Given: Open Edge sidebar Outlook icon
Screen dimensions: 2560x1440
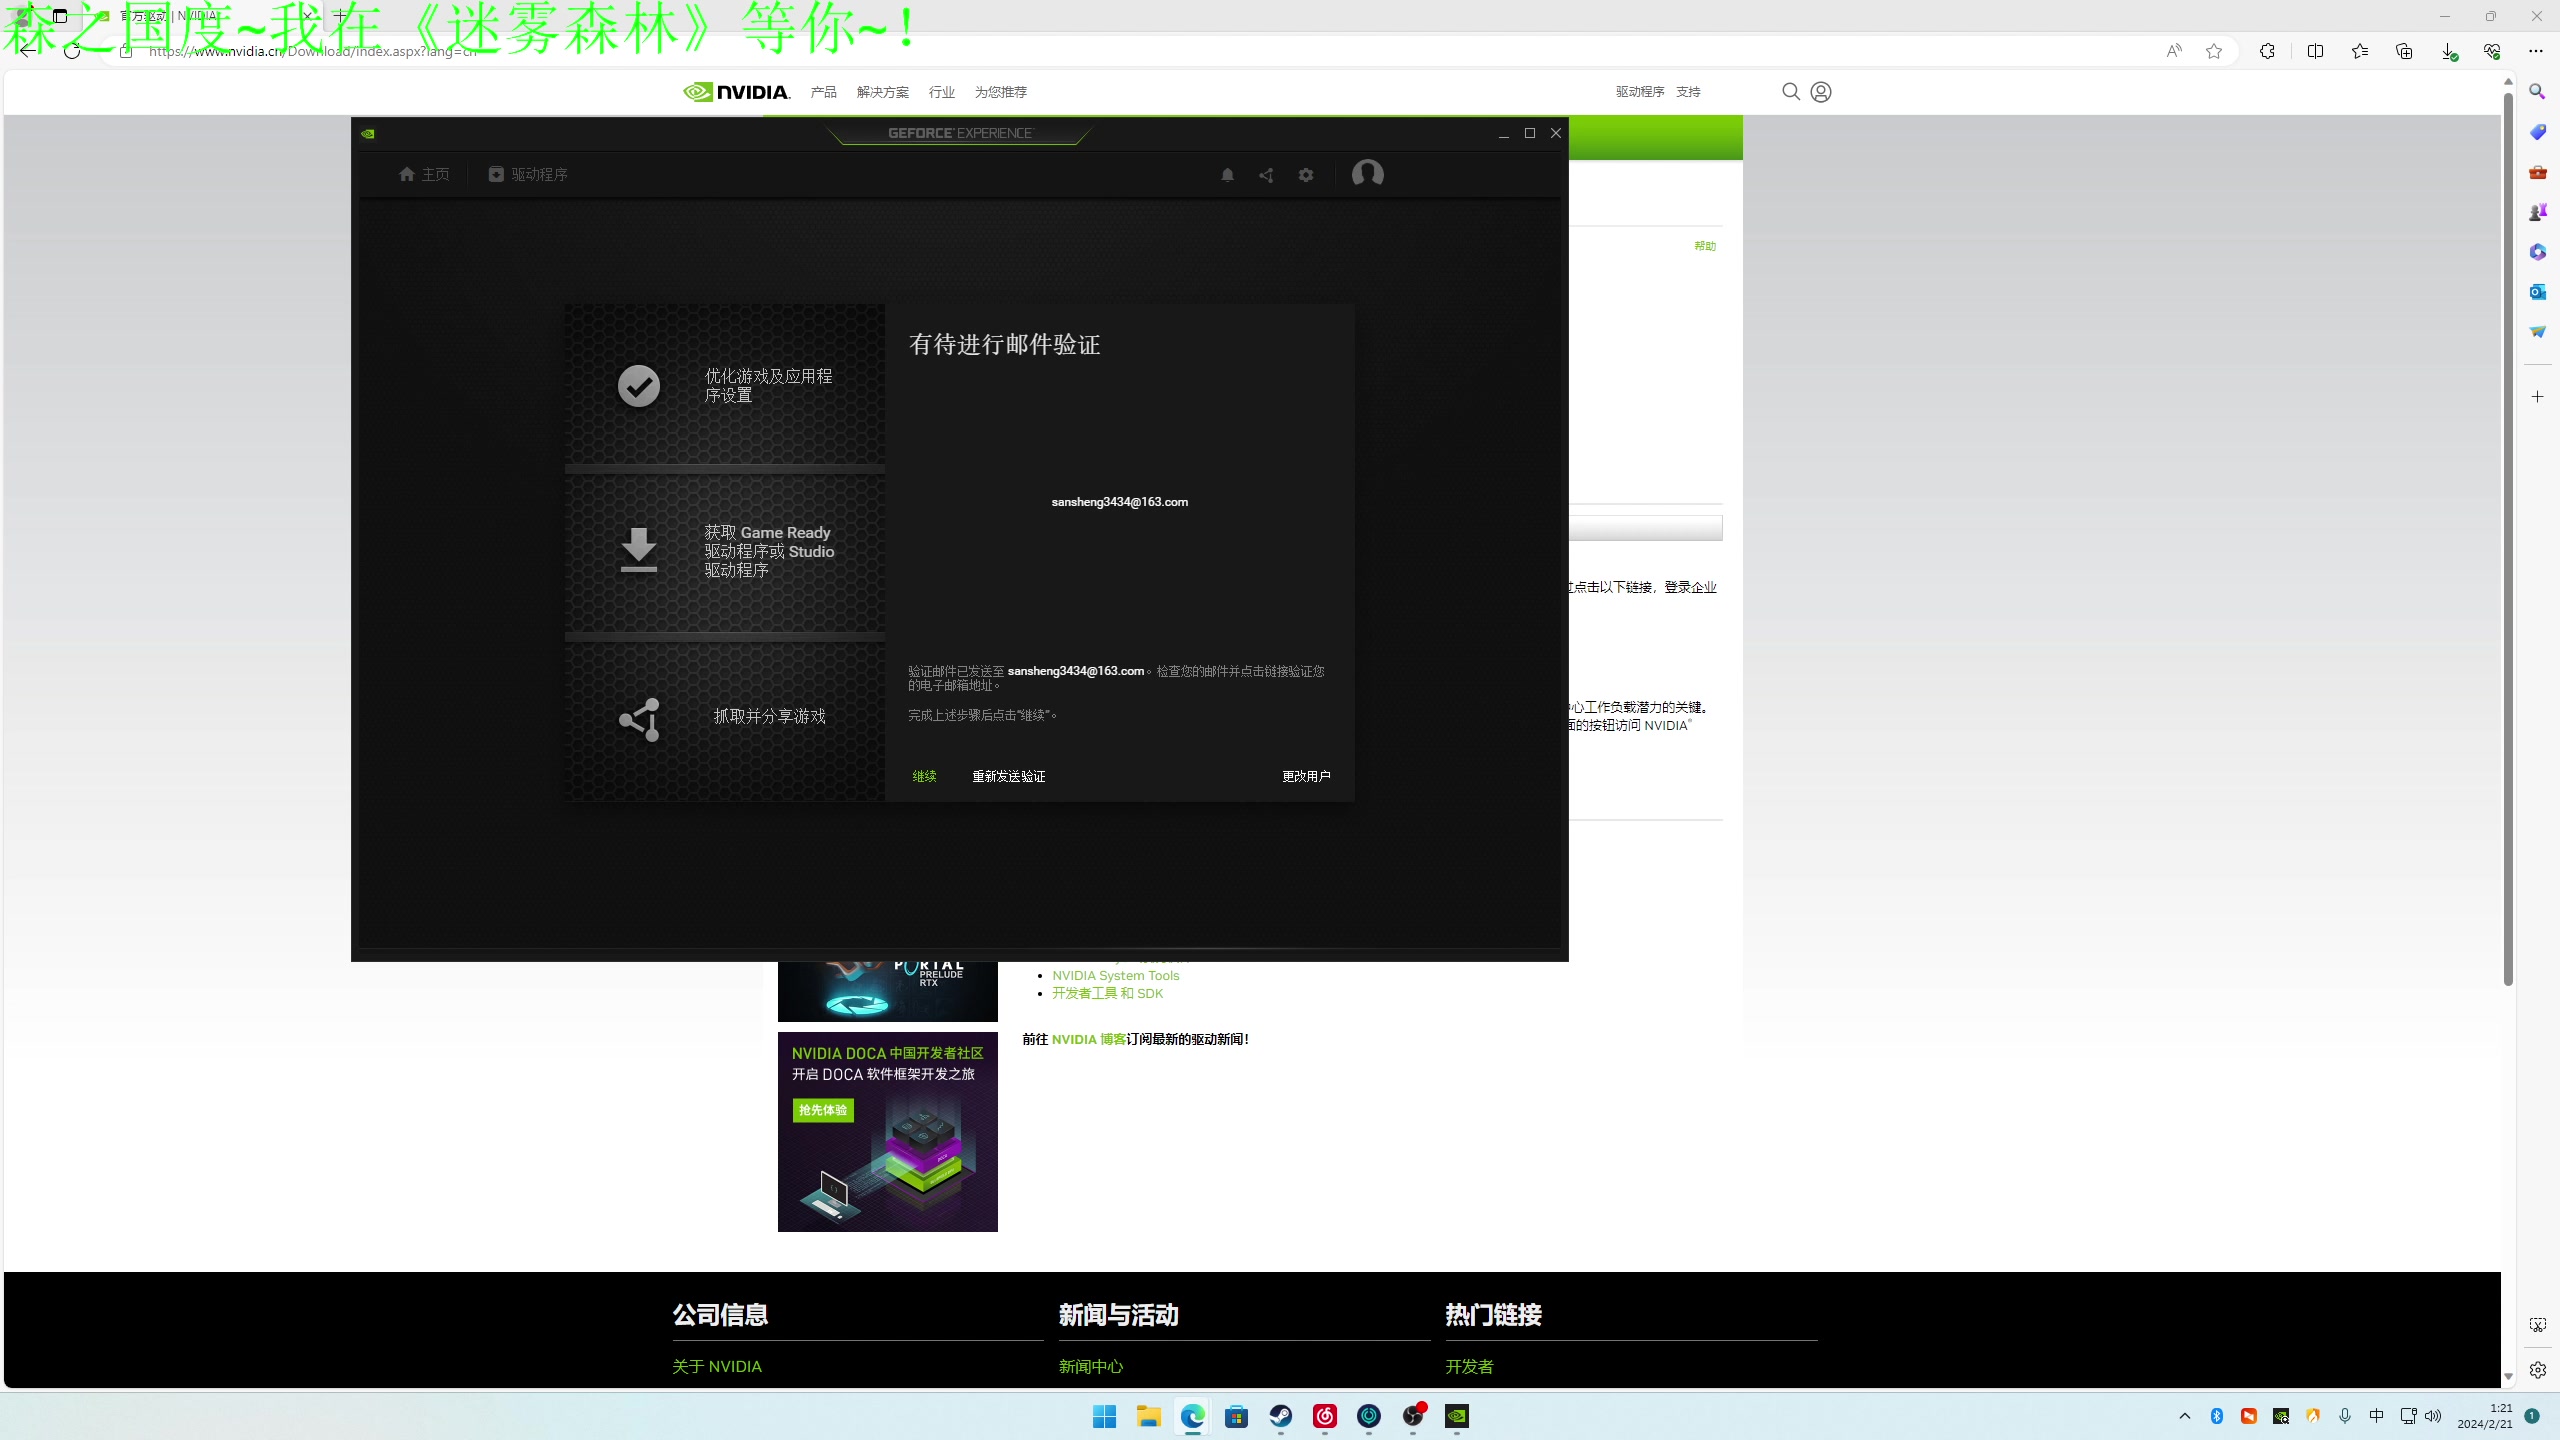Looking at the screenshot, I should pos(2537,292).
